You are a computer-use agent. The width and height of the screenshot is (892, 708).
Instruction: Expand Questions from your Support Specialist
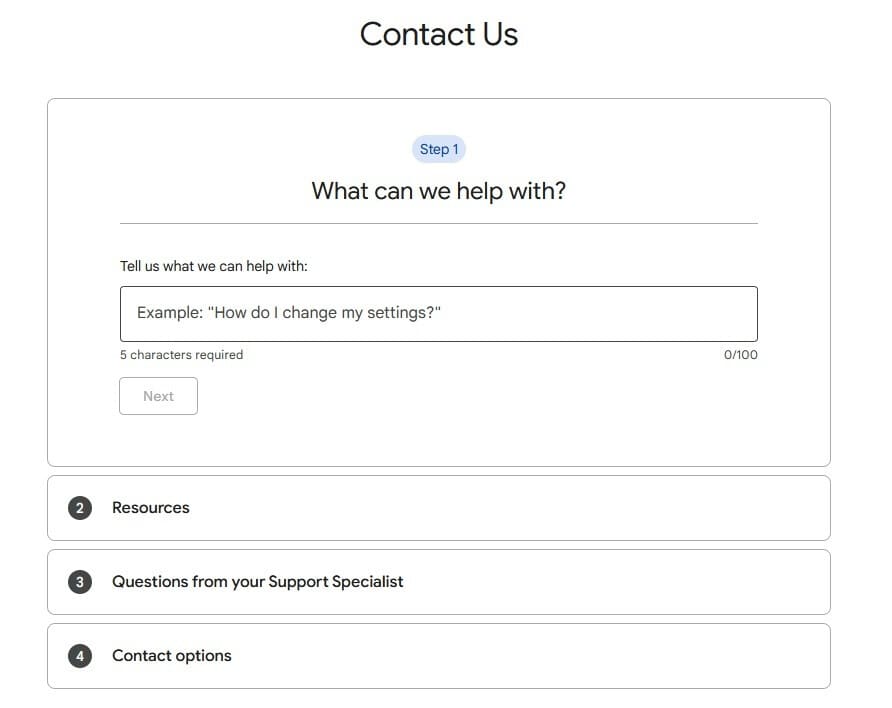[439, 582]
